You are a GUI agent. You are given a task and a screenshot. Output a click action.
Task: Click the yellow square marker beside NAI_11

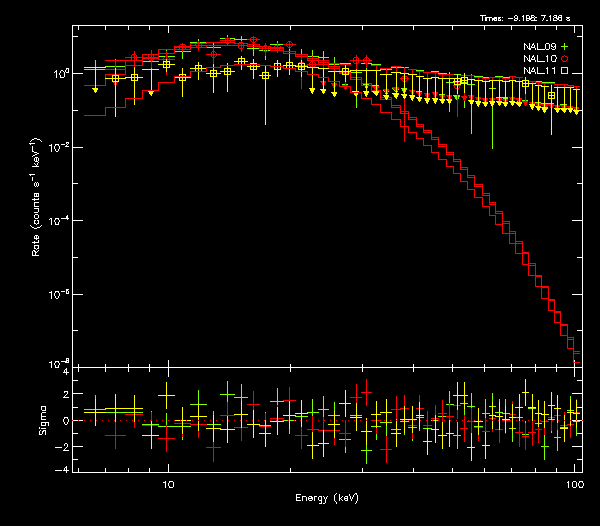tap(564, 71)
